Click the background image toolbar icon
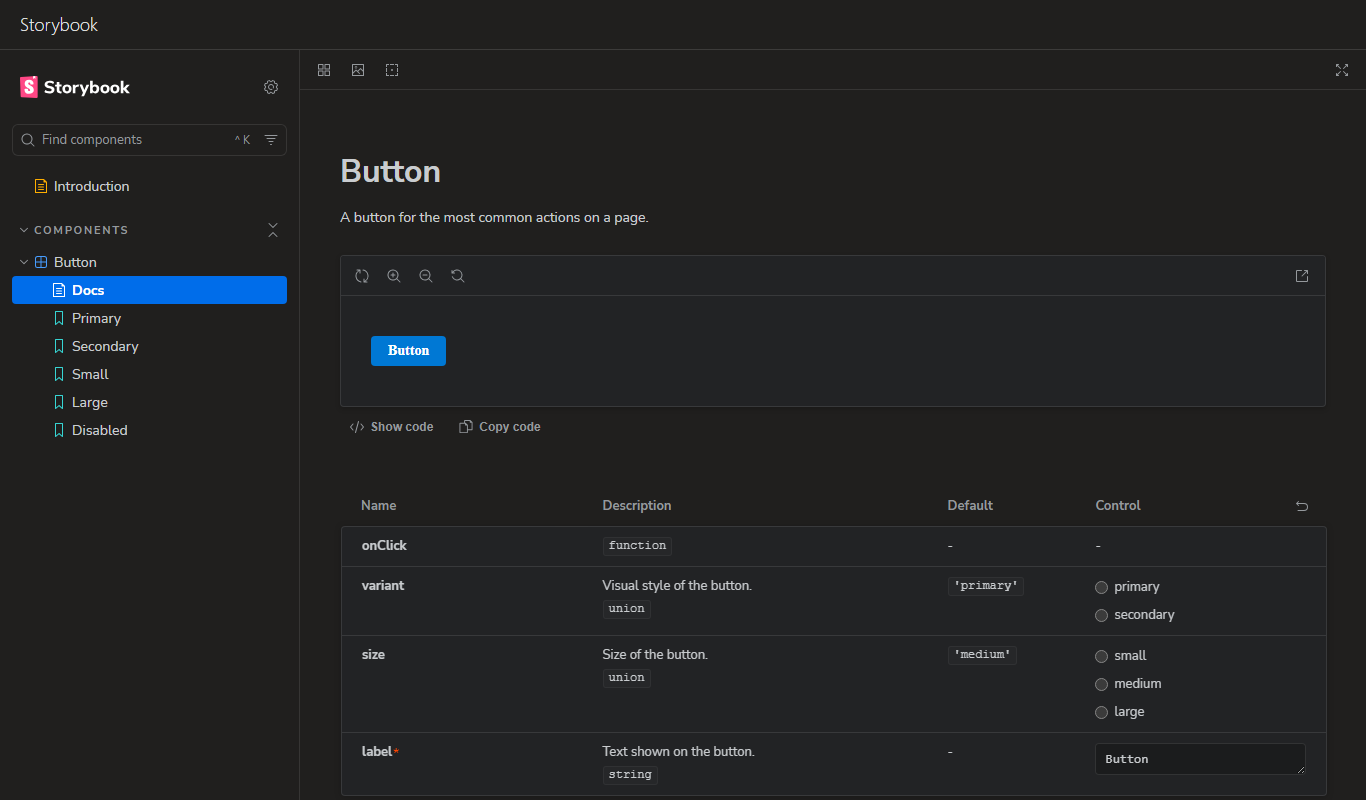Viewport: 1366px width, 800px height. (x=358, y=70)
